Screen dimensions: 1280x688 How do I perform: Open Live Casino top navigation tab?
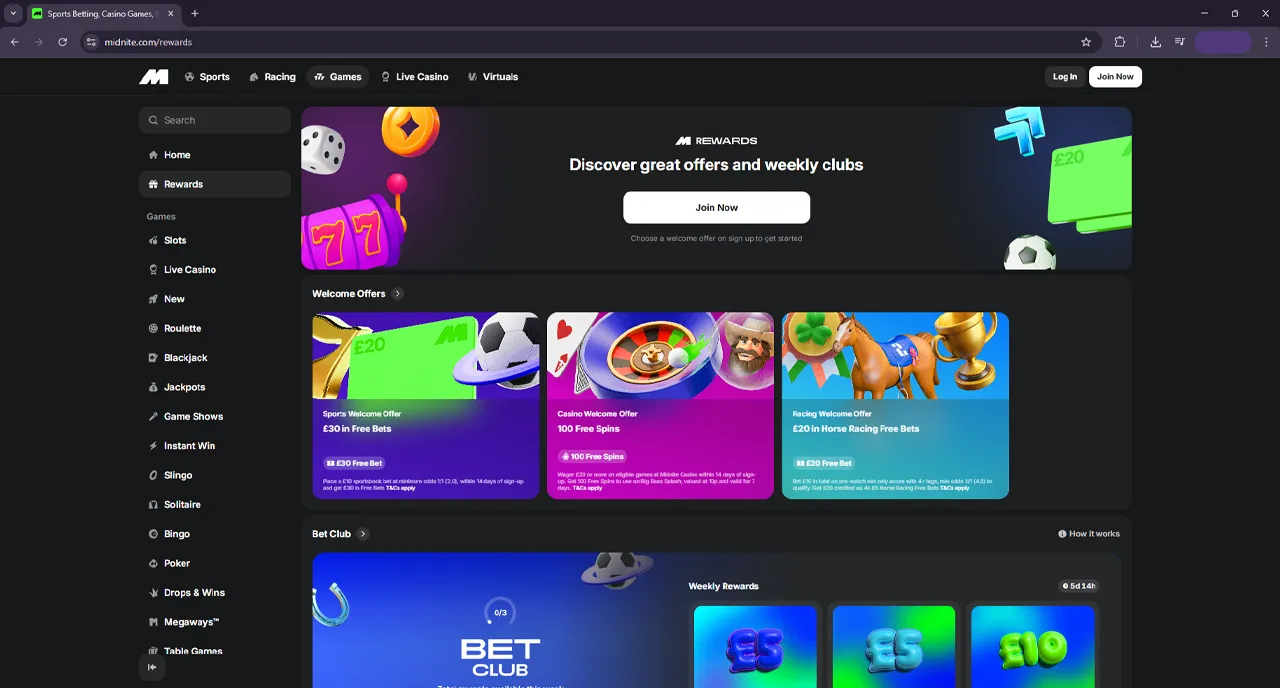415,77
